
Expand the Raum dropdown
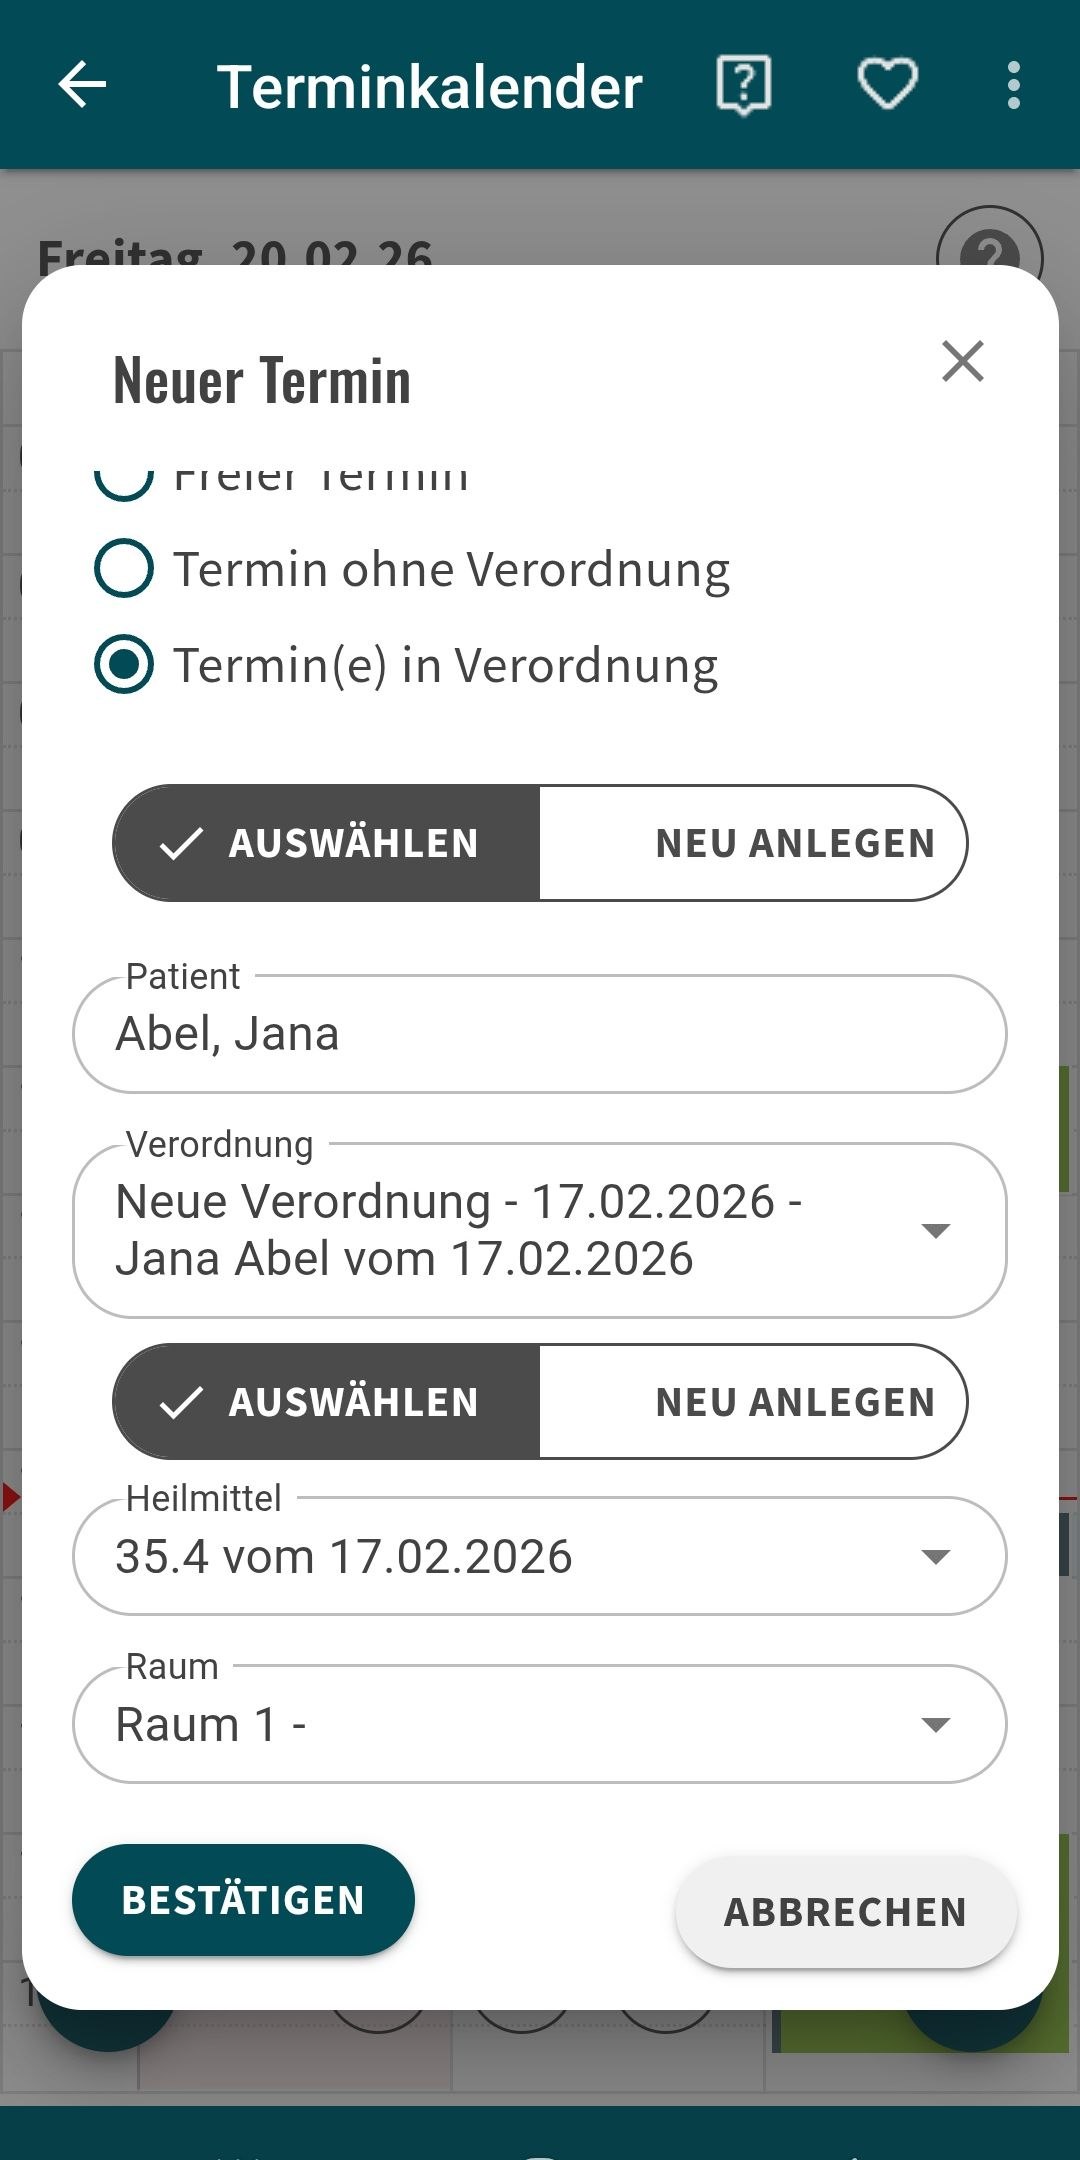(x=935, y=1724)
